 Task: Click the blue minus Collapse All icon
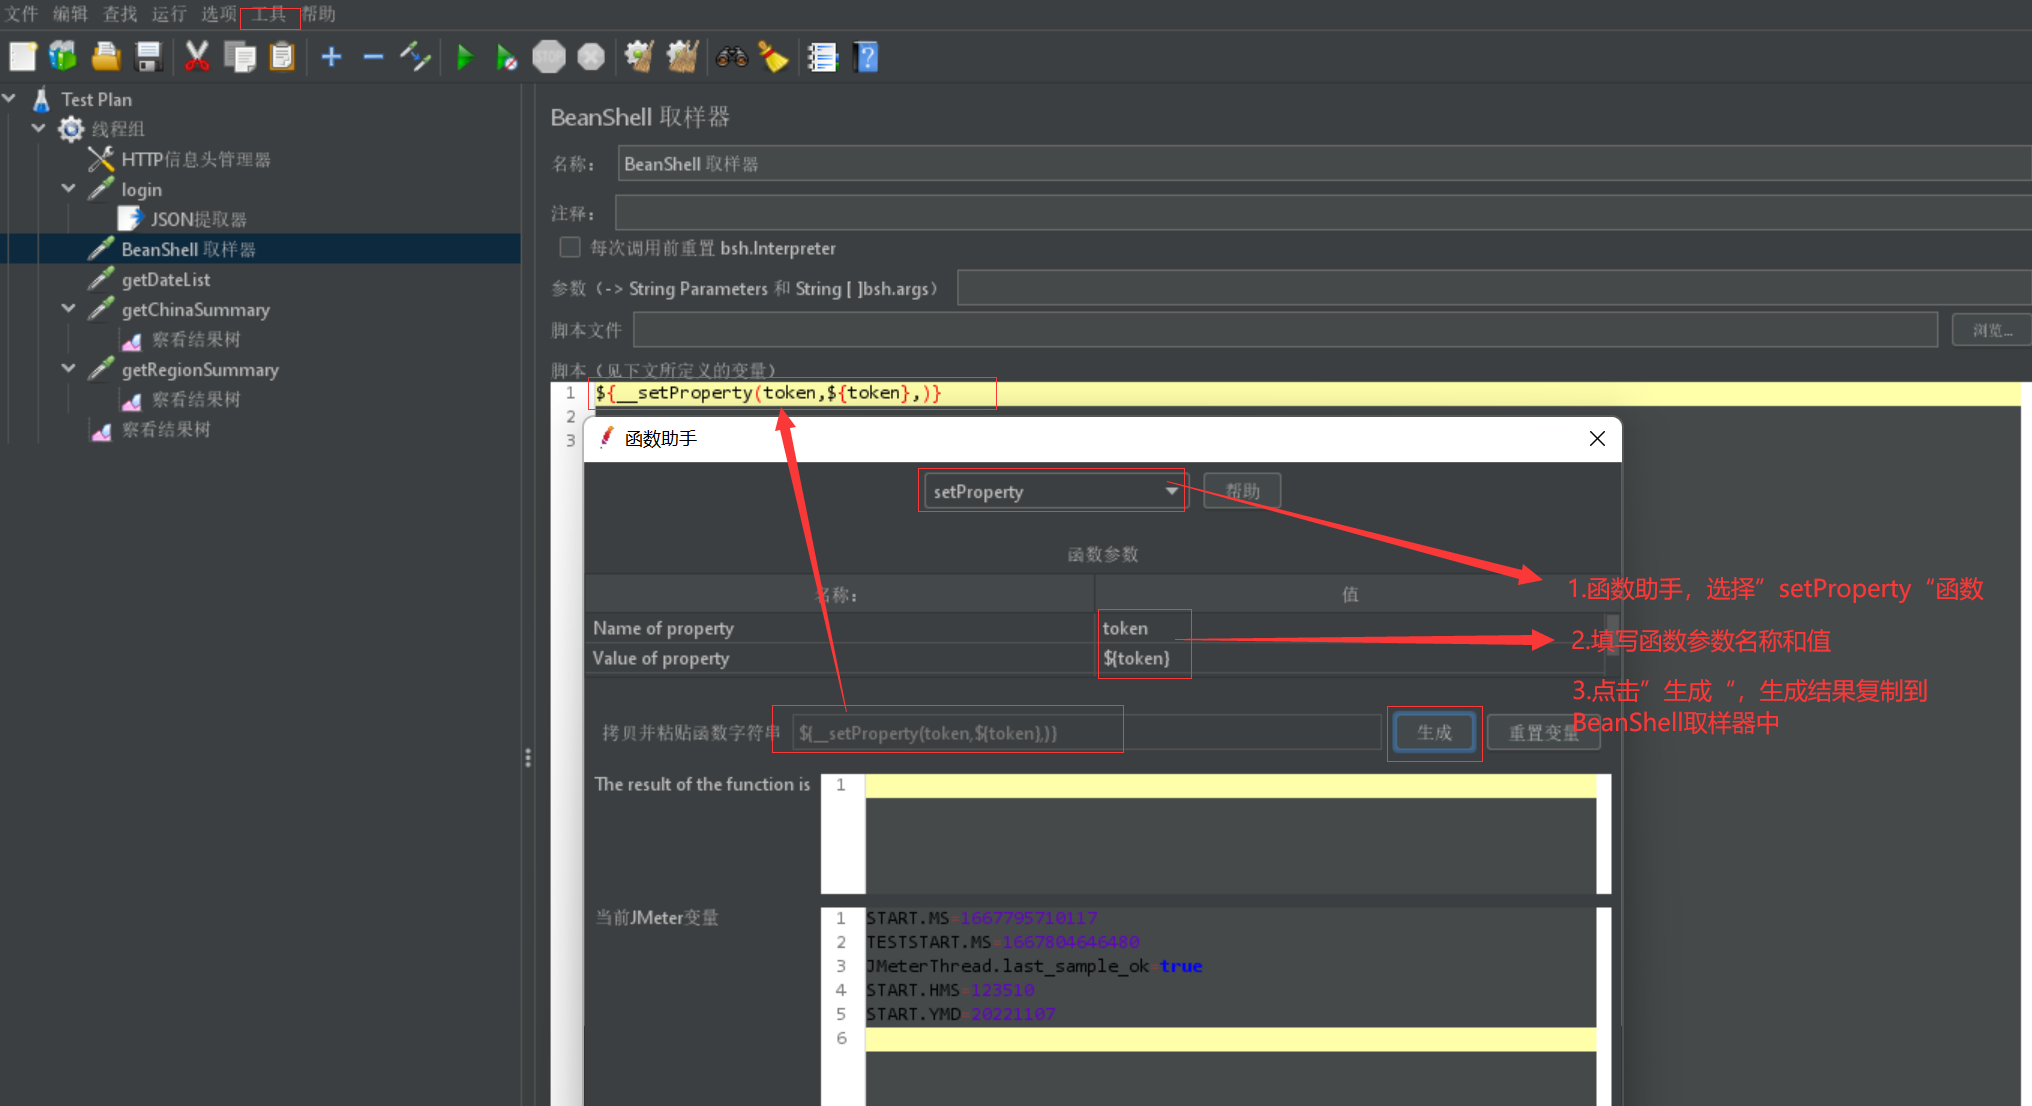[373, 57]
